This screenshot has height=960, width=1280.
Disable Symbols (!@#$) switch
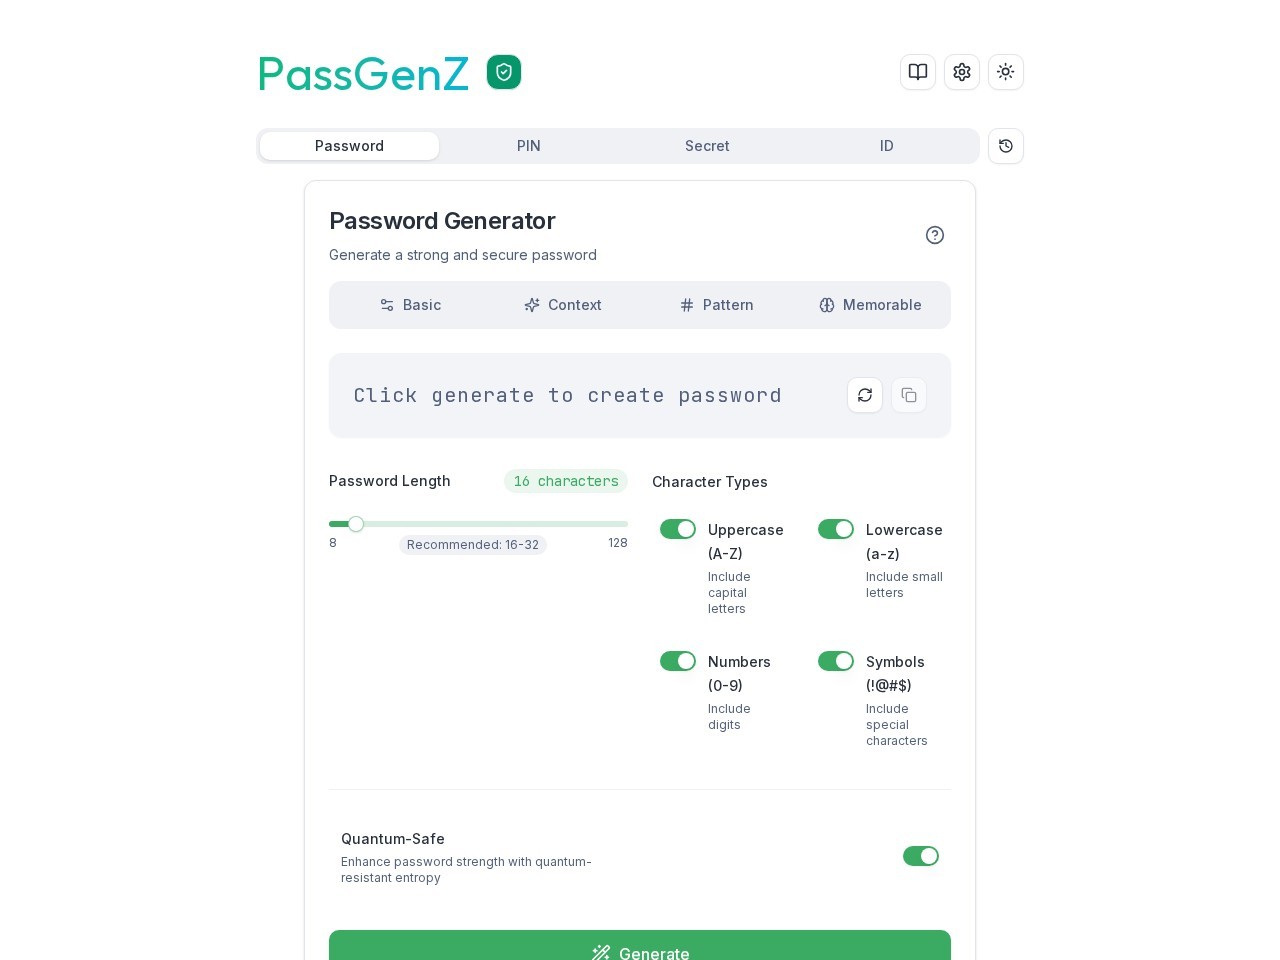pyautogui.click(x=836, y=661)
